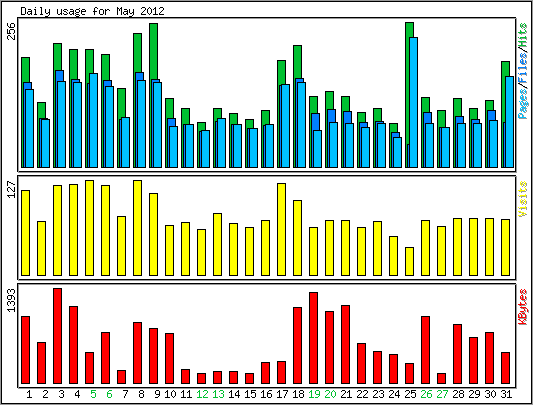Click the light blue pages bar for day 25
This screenshot has width=533, height=405.
(414, 102)
